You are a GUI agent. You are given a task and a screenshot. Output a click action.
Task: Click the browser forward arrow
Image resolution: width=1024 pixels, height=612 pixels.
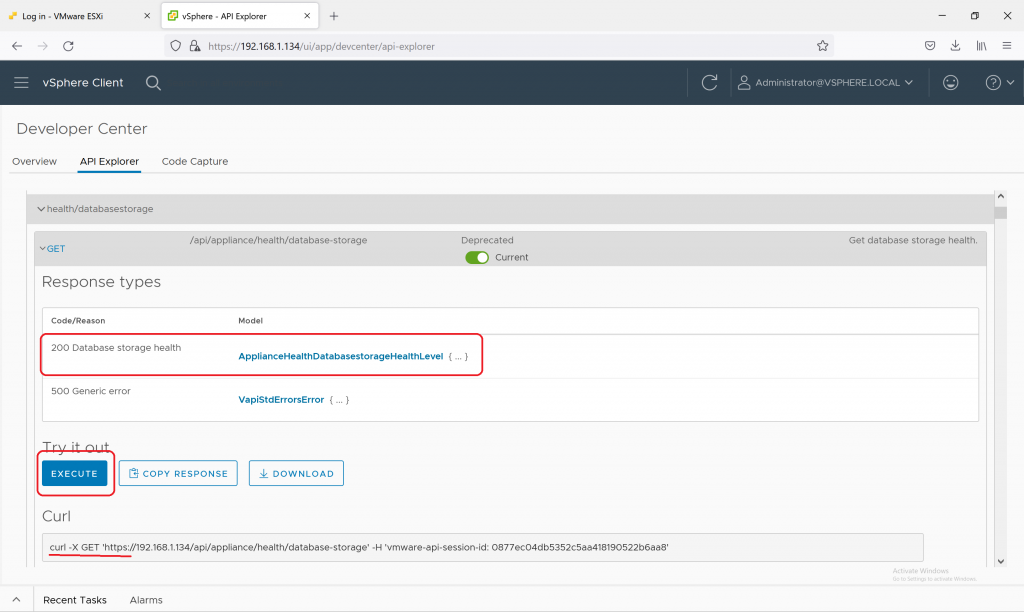(42, 46)
